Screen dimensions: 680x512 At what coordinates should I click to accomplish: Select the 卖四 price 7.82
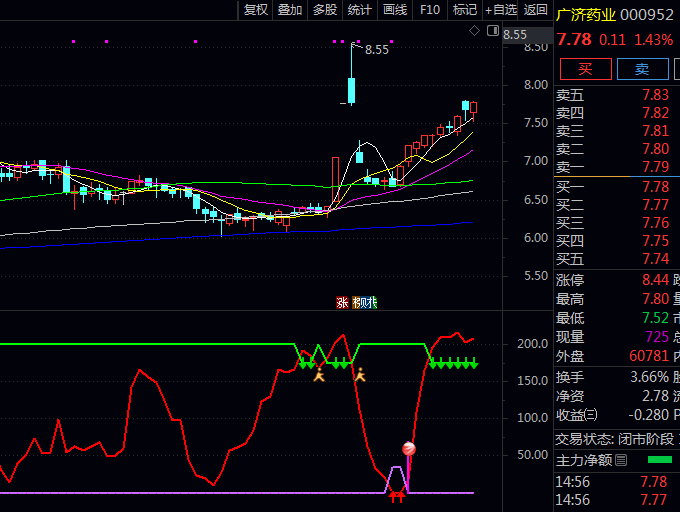tap(655, 113)
